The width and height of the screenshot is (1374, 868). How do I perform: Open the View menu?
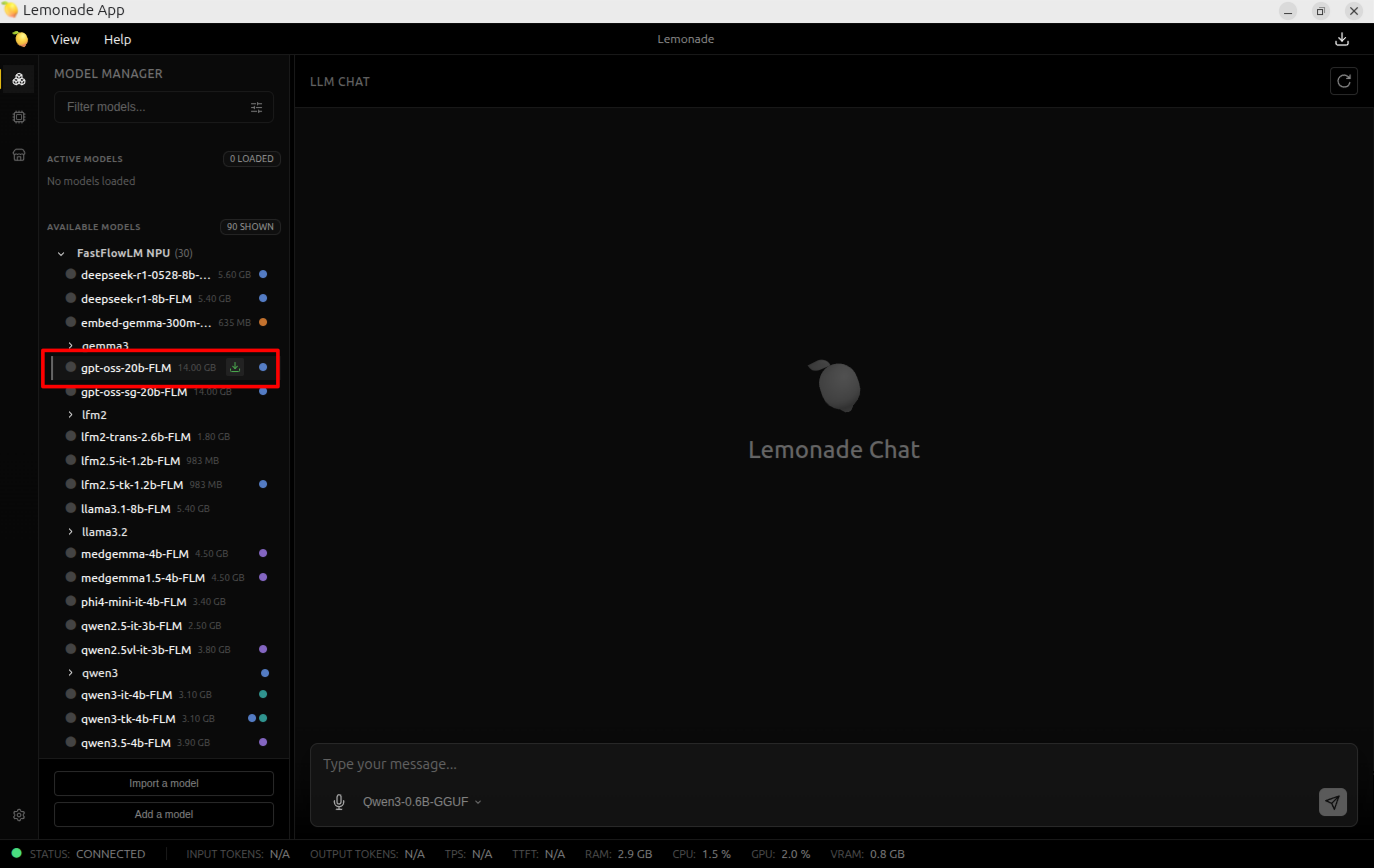click(x=65, y=39)
